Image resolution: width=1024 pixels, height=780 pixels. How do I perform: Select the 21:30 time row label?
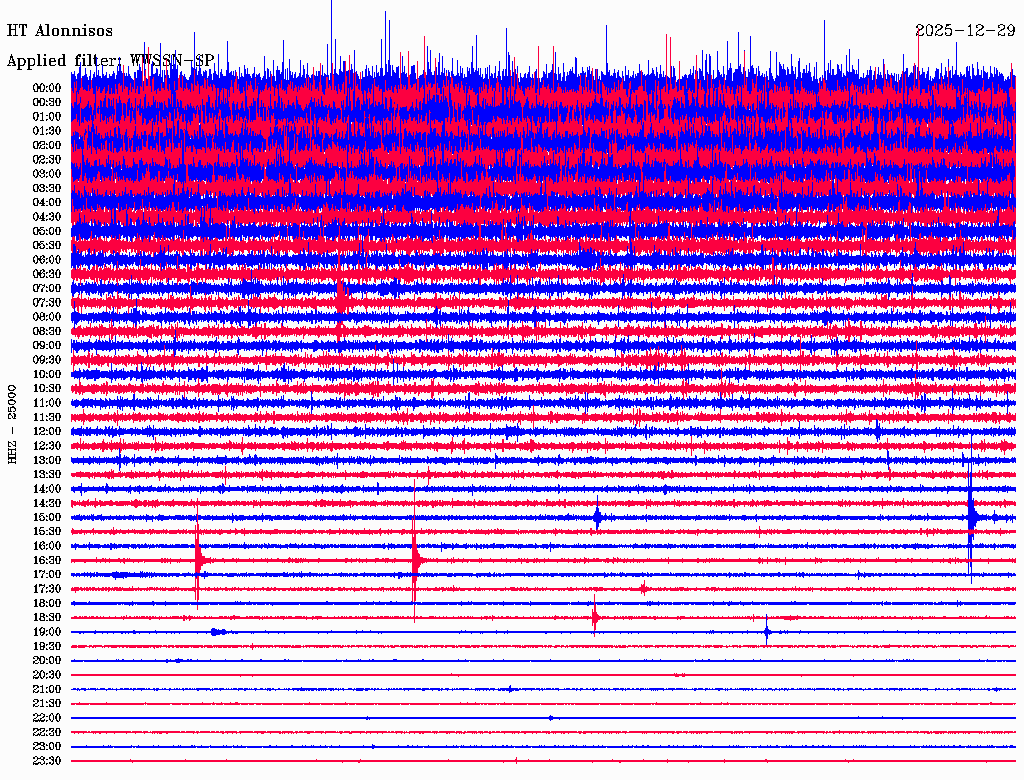47,704
